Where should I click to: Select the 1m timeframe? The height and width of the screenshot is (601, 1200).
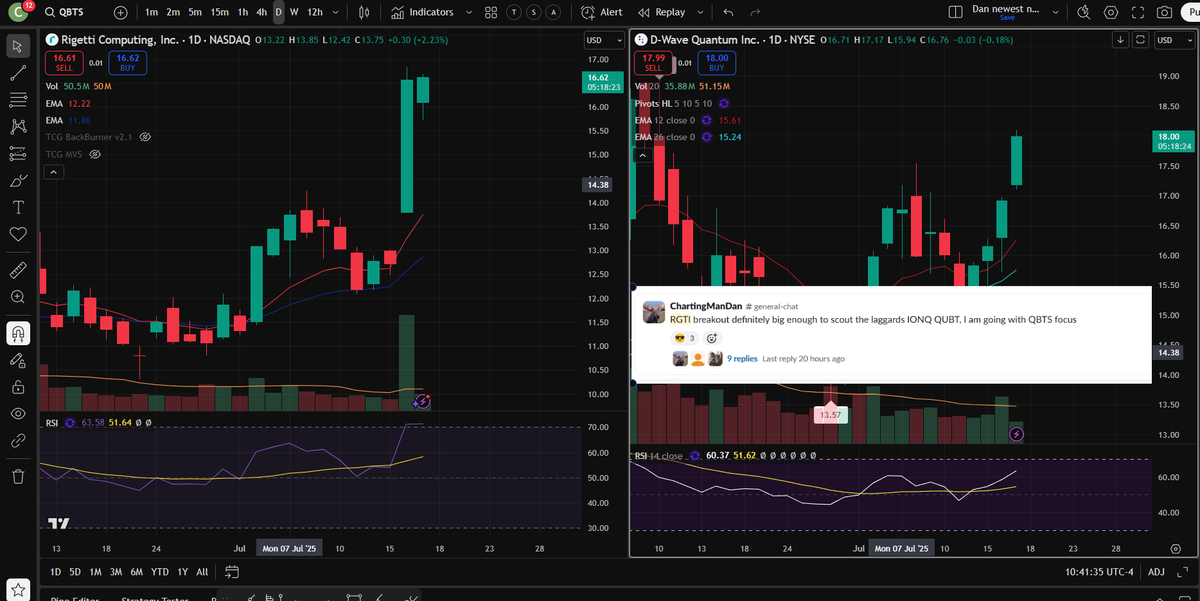click(x=152, y=13)
